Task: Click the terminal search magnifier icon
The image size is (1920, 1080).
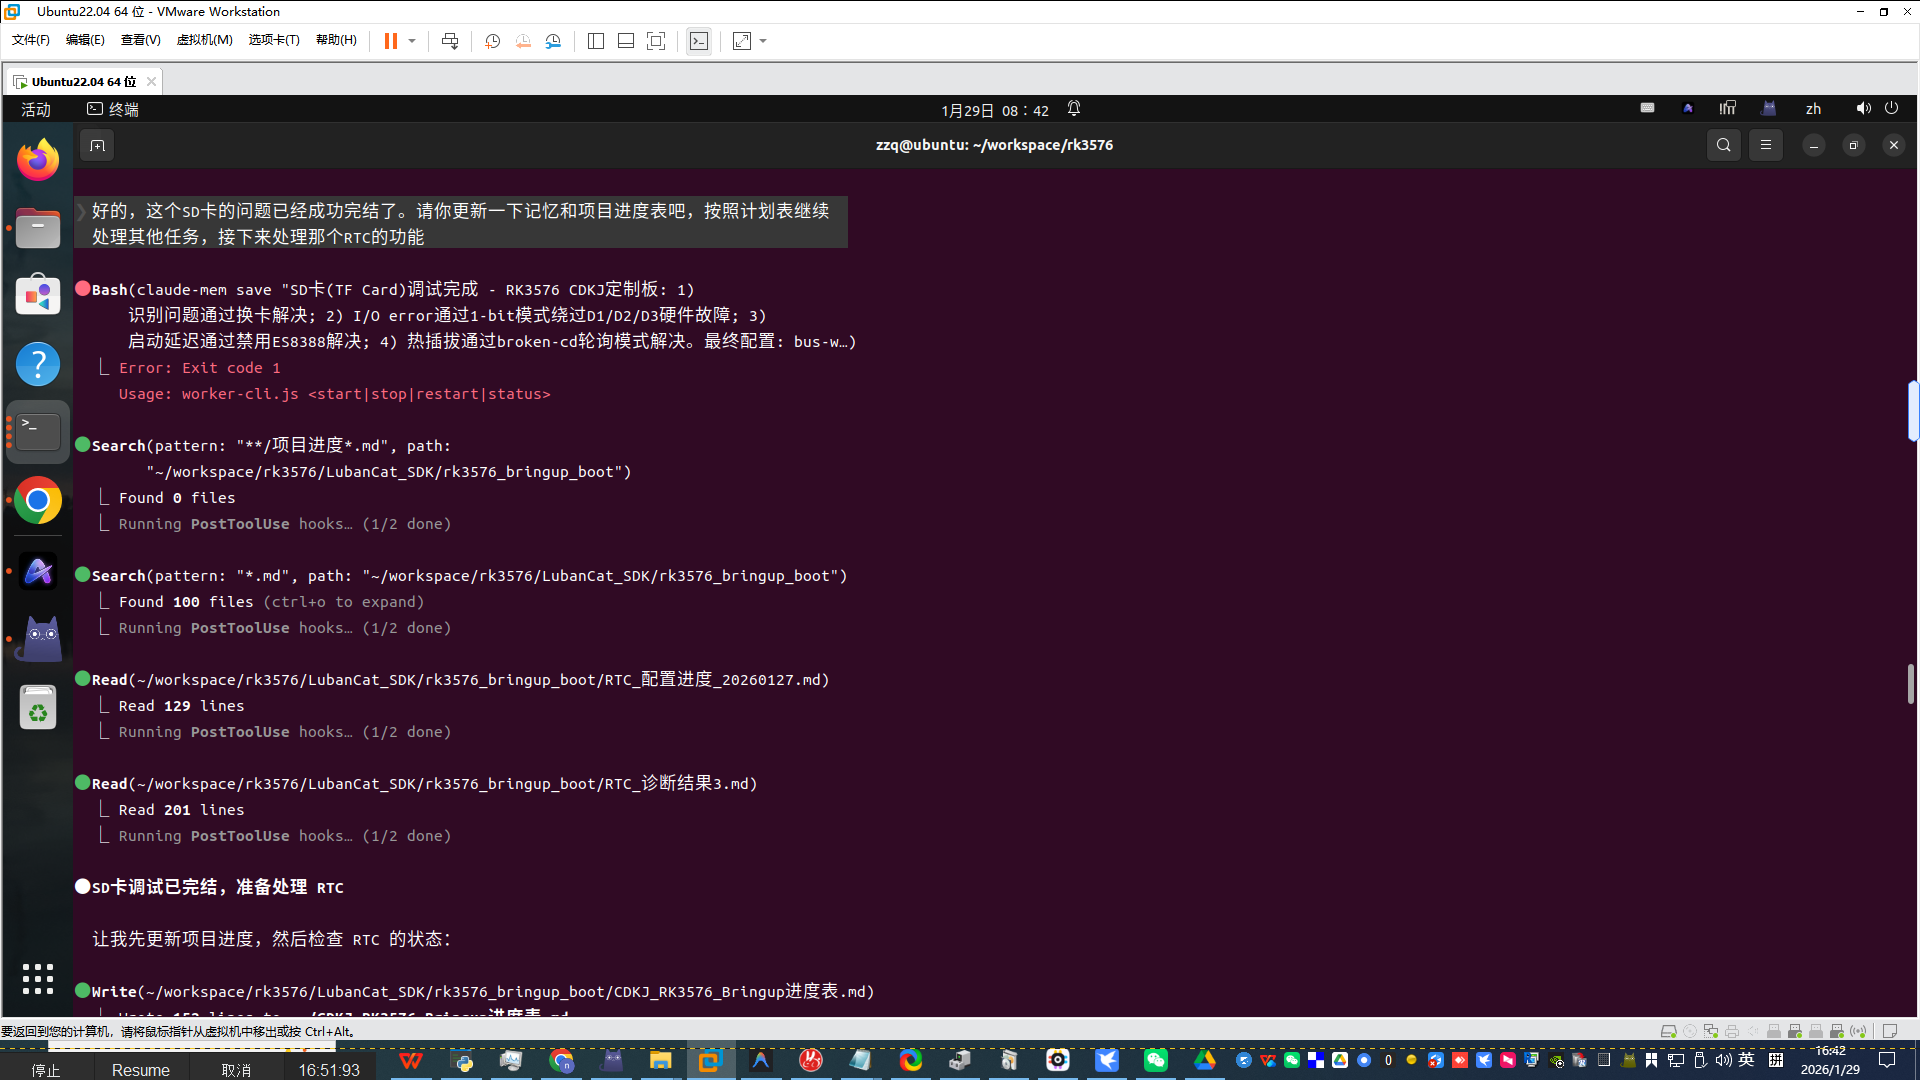Action: pyautogui.click(x=1723, y=145)
